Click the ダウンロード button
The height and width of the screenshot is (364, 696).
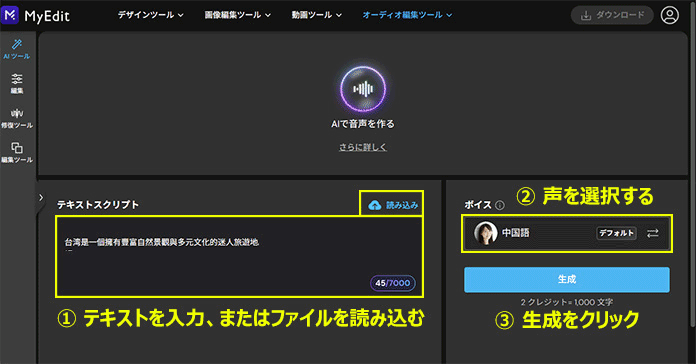click(x=612, y=15)
